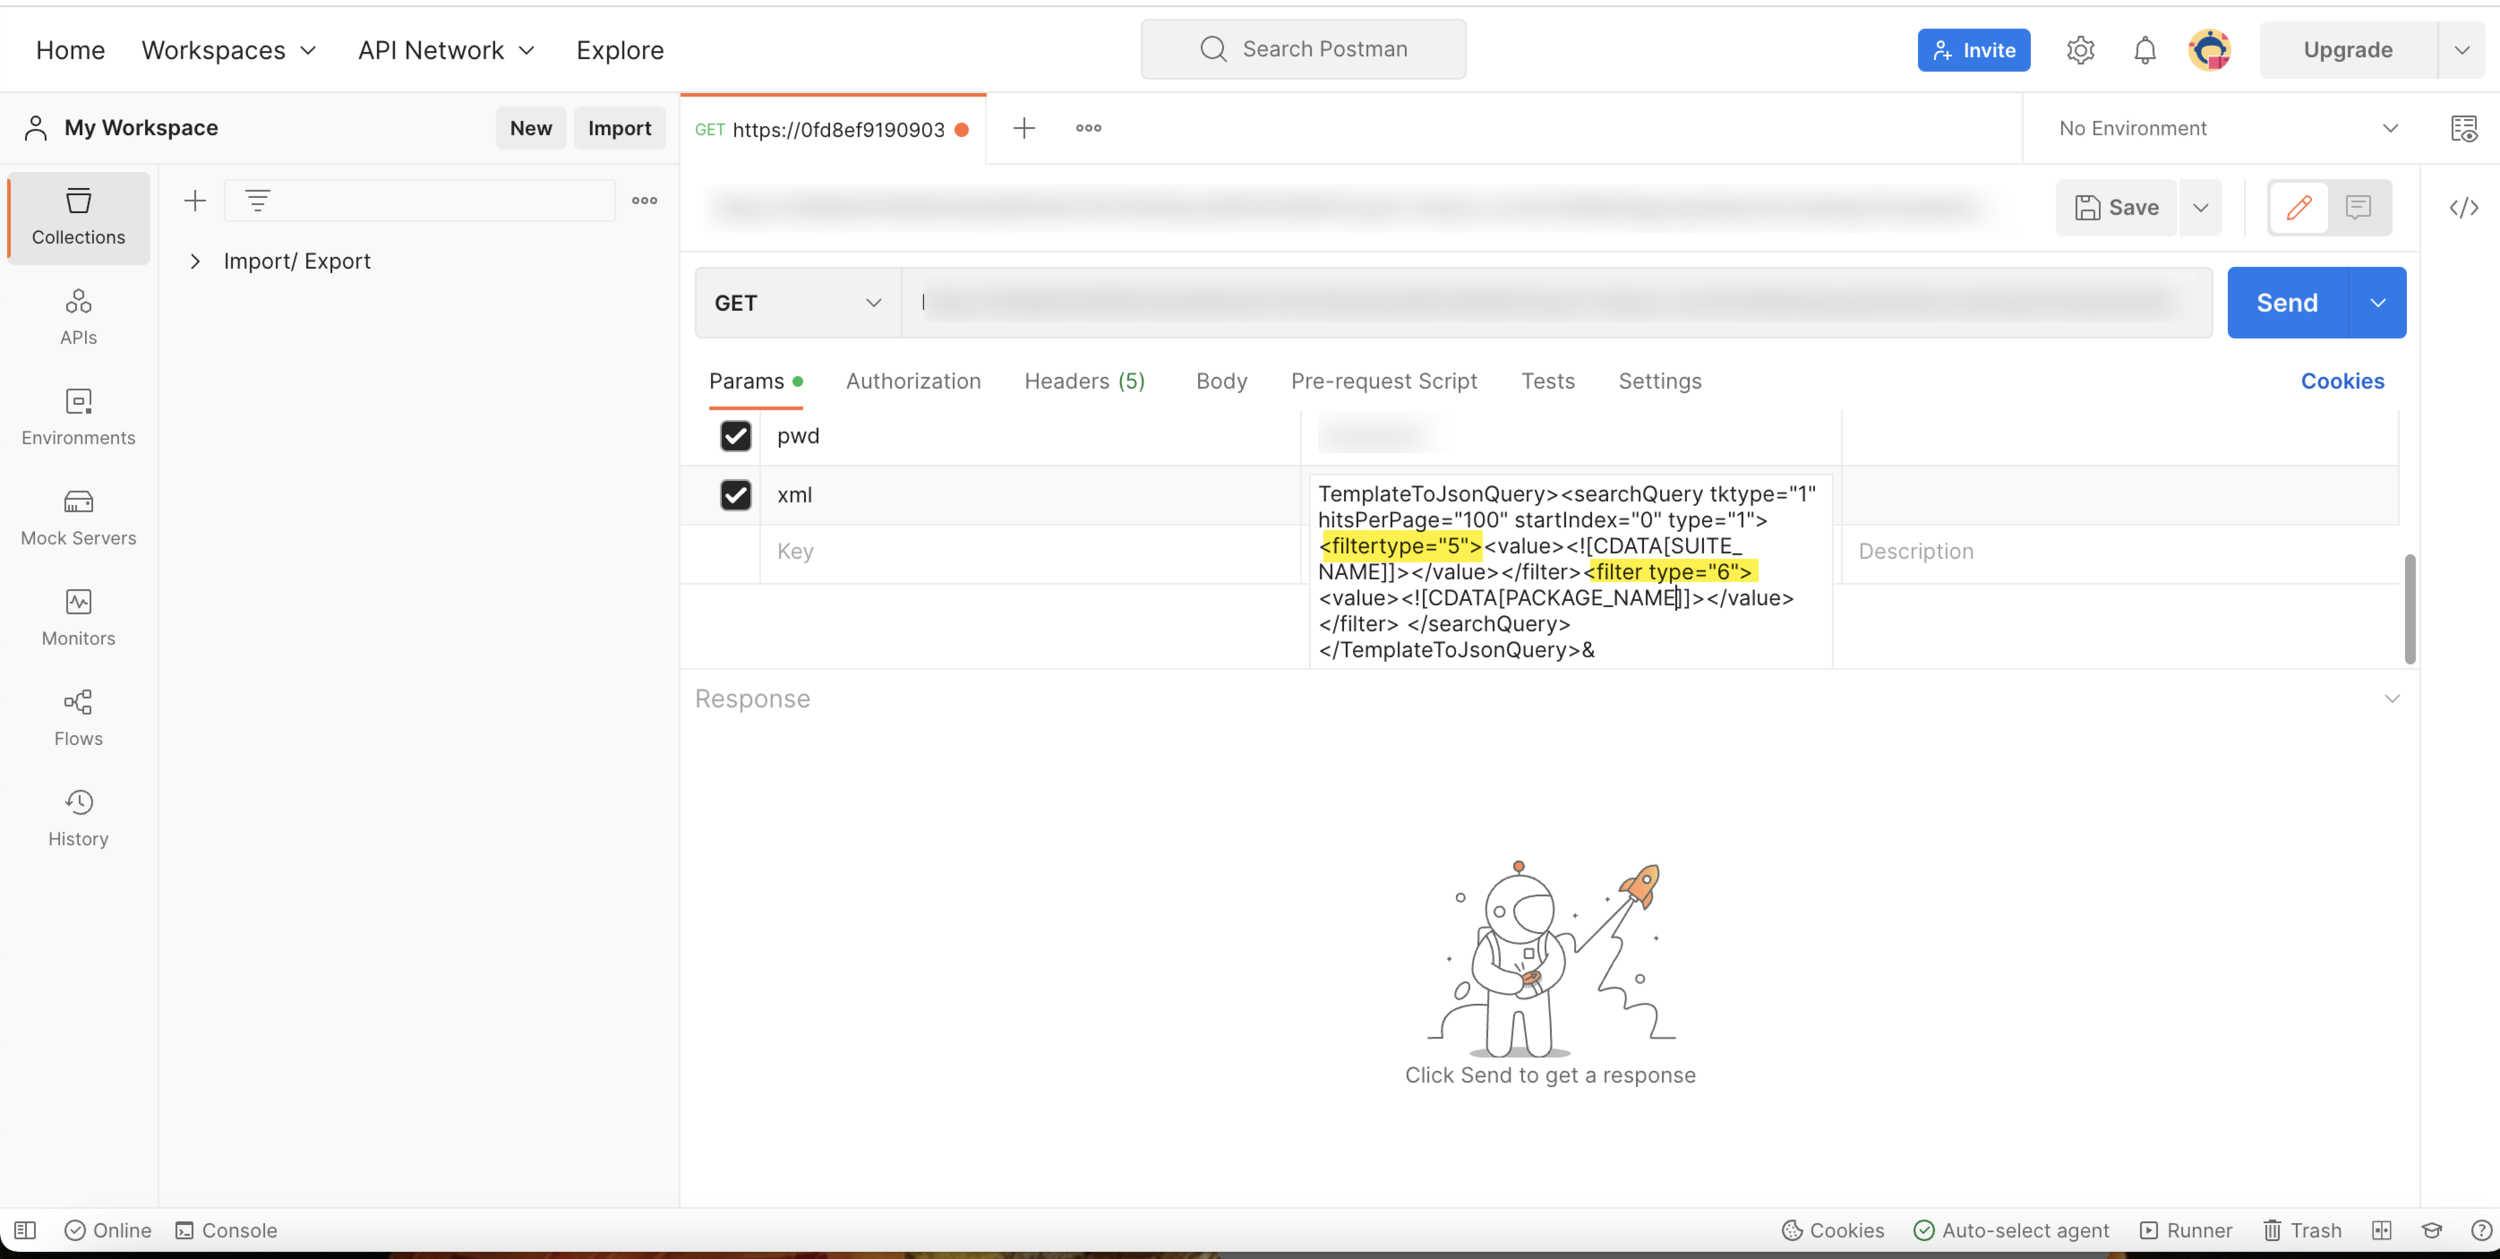Click the Send button
2500x1259 pixels.
coord(2287,303)
